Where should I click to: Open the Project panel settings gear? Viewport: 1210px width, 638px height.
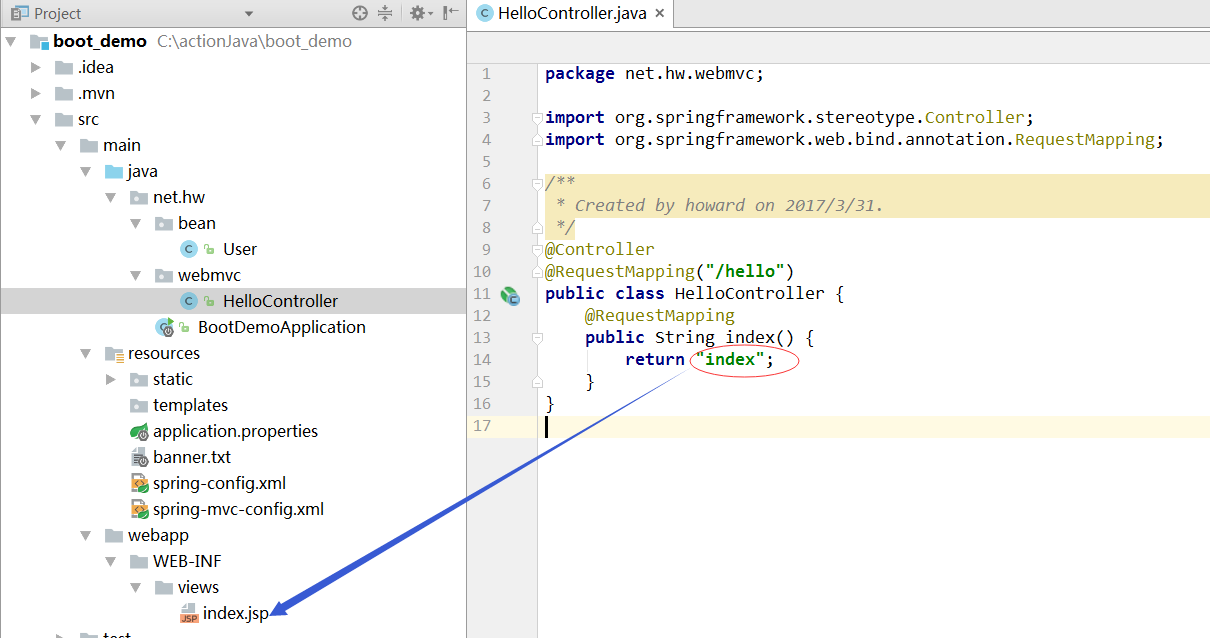click(x=420, y=13)
